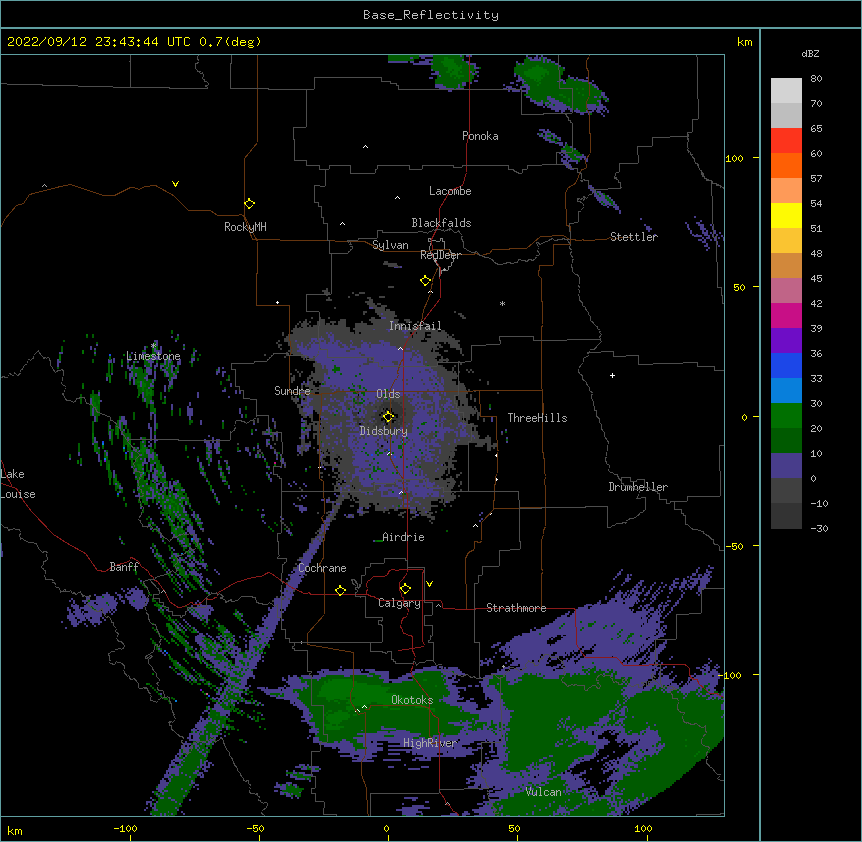Click the -30 value on dBZ legend
862x842 pixels.
coord(819,528)
